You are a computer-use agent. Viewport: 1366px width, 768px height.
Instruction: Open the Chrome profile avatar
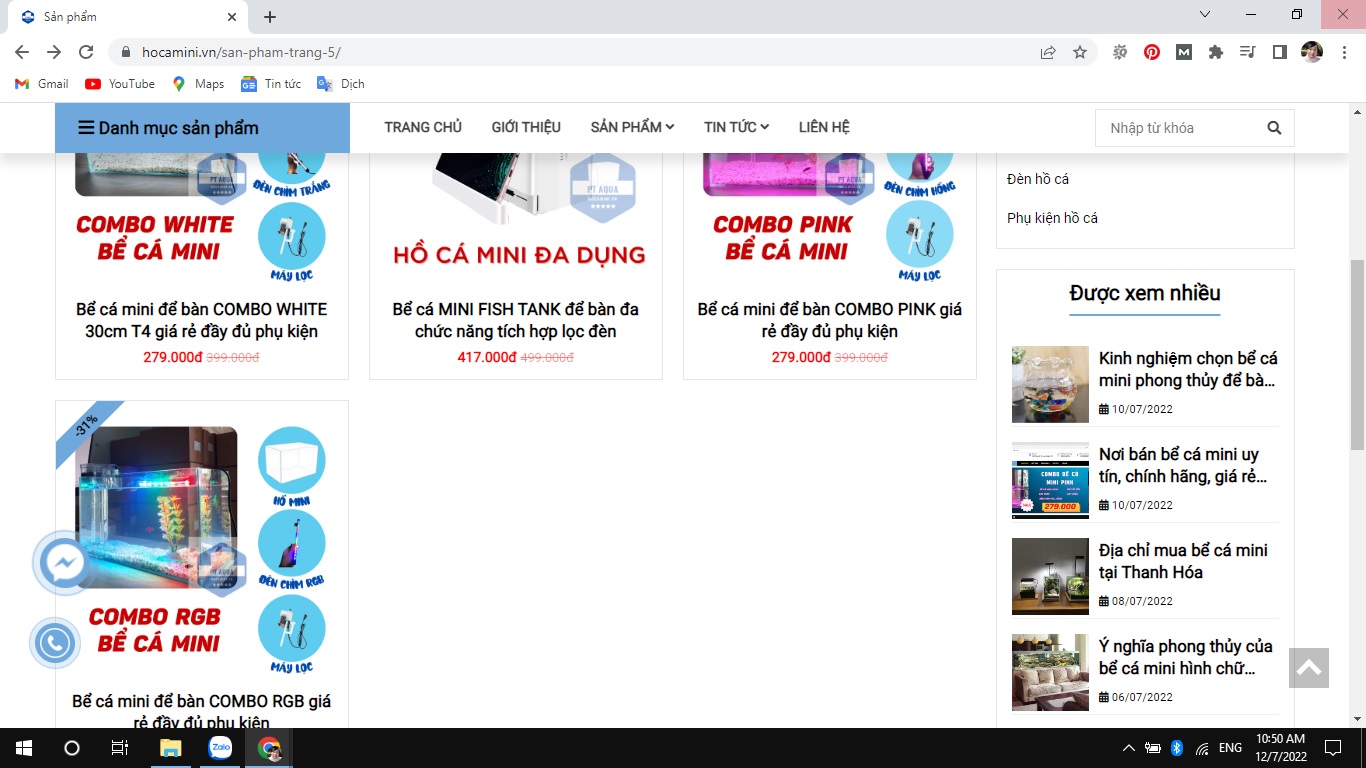point(1312,52)
